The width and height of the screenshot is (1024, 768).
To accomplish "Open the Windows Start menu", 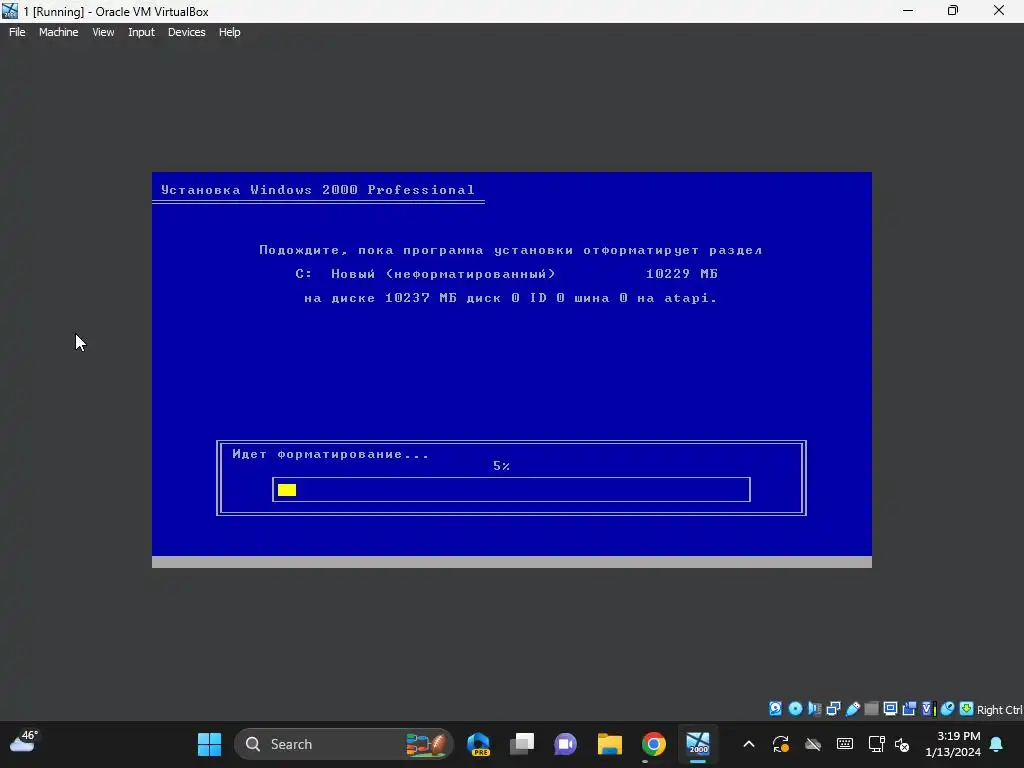I will (x=210, y=744).
